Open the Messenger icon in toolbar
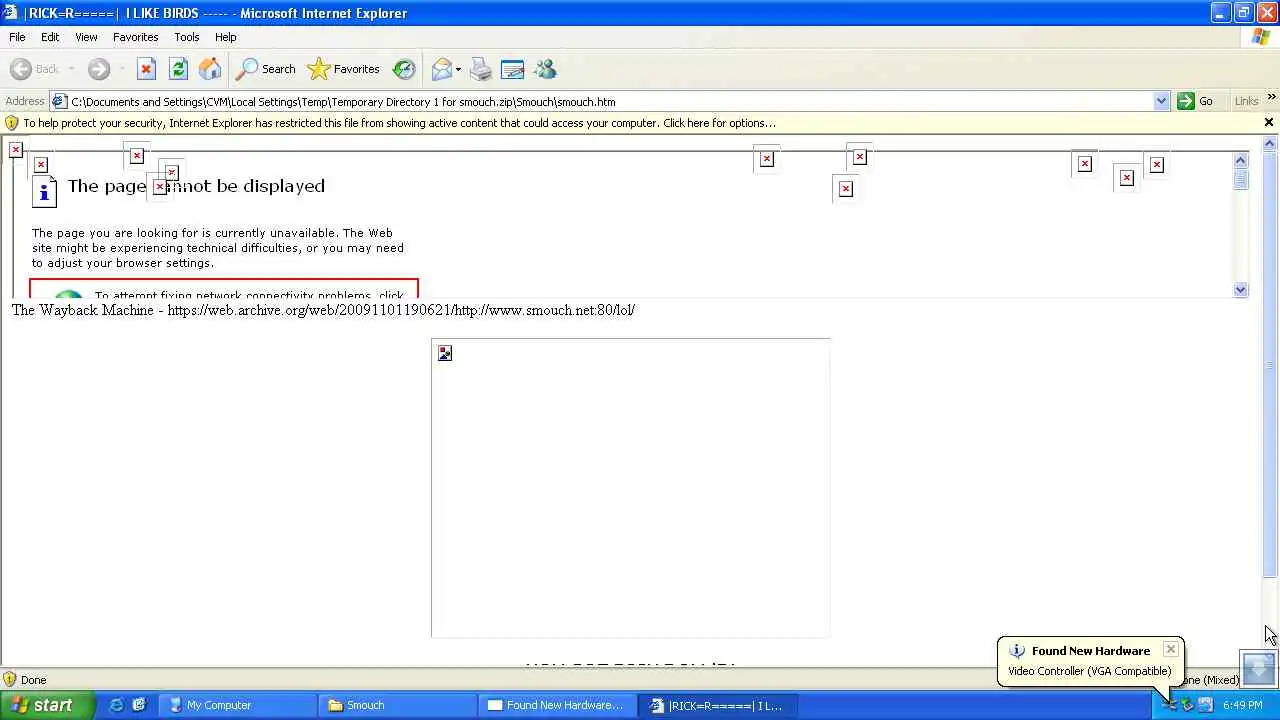This screenshot has height=720, width=1280. [545, 69]
